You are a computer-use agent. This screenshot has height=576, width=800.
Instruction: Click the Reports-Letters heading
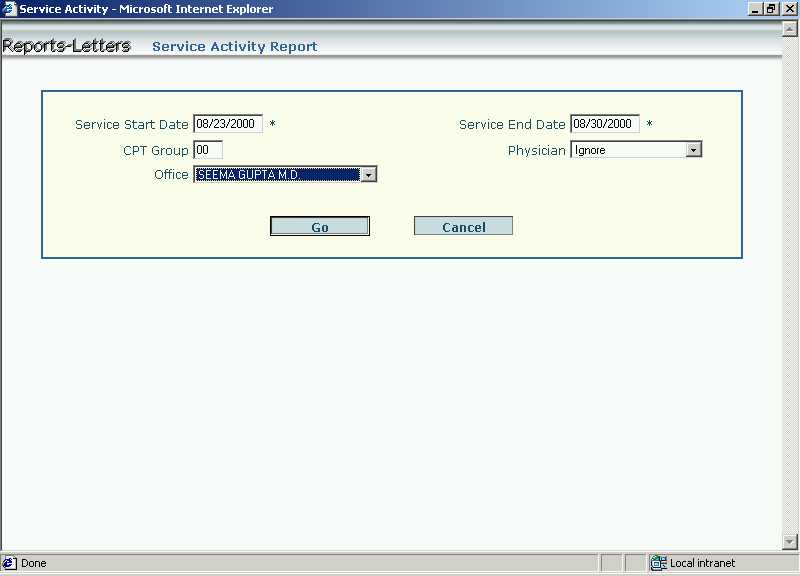[x=66, y=46]
